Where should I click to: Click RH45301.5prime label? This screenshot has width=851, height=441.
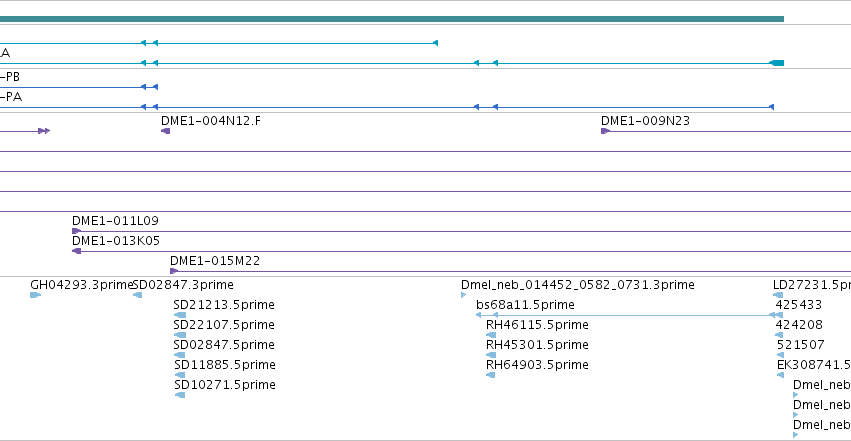coord(537,345)
